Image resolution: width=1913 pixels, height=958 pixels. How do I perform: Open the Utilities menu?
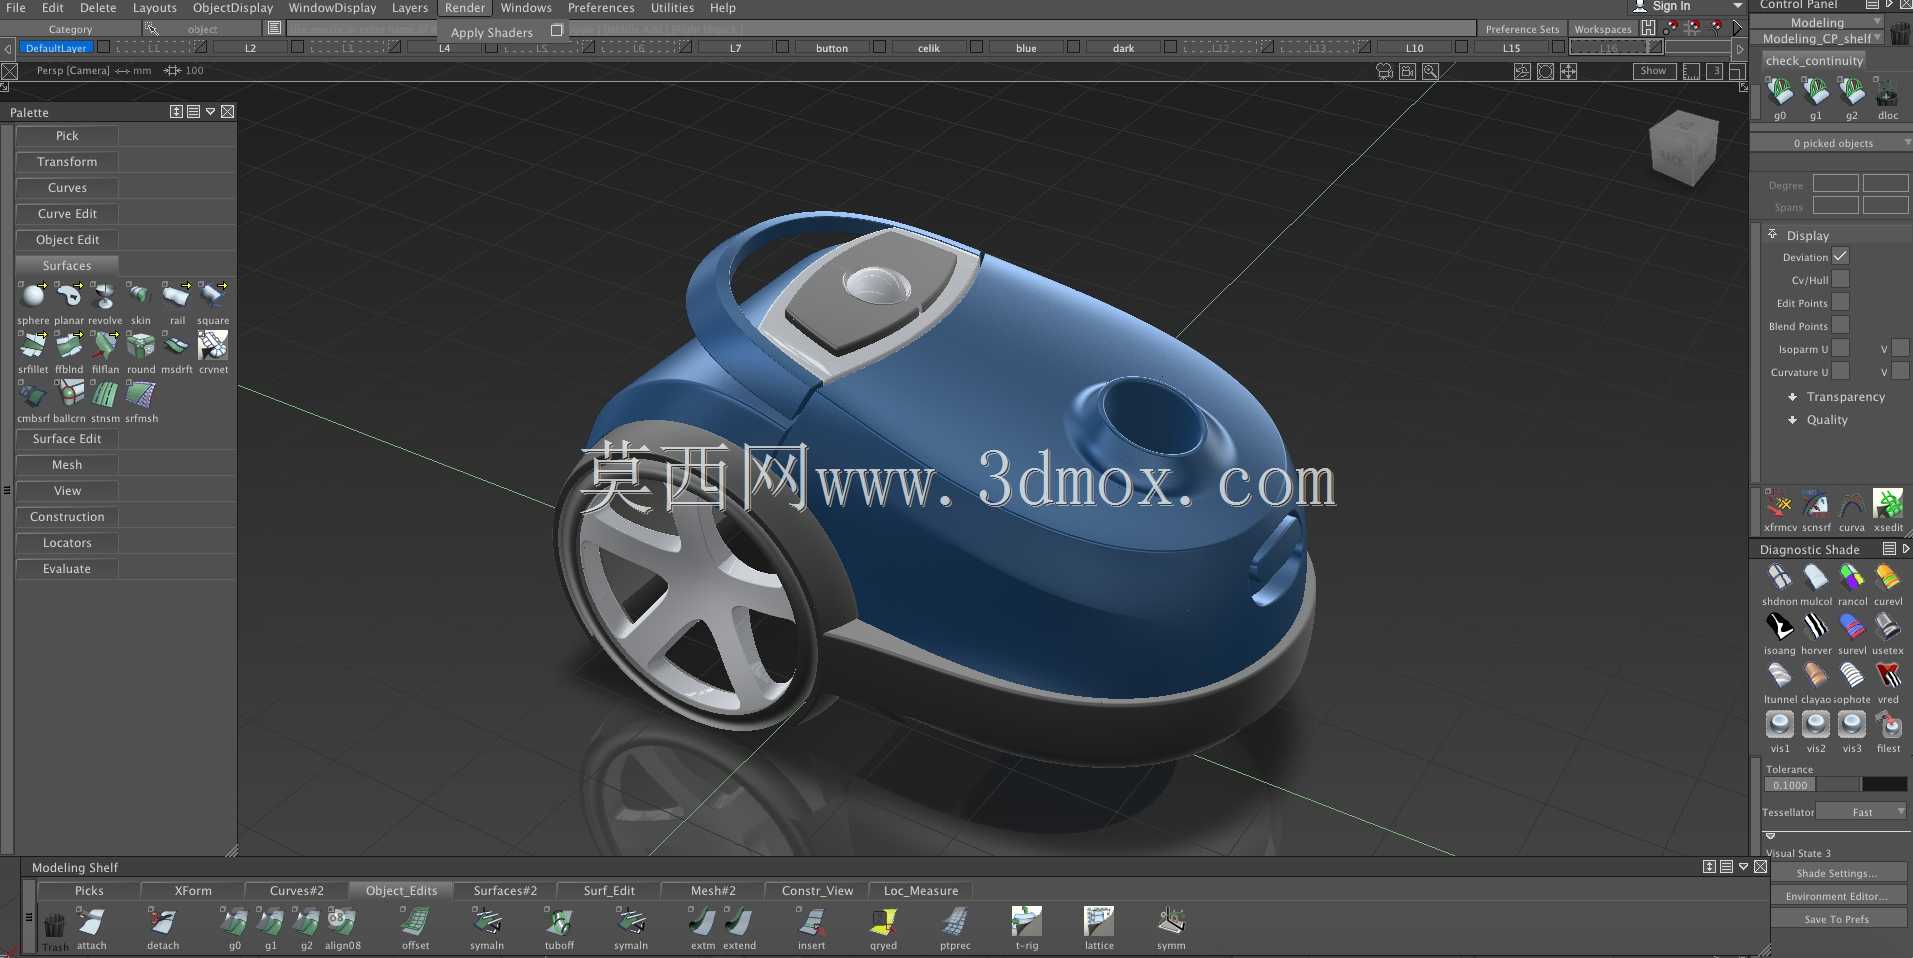(672, 8)
